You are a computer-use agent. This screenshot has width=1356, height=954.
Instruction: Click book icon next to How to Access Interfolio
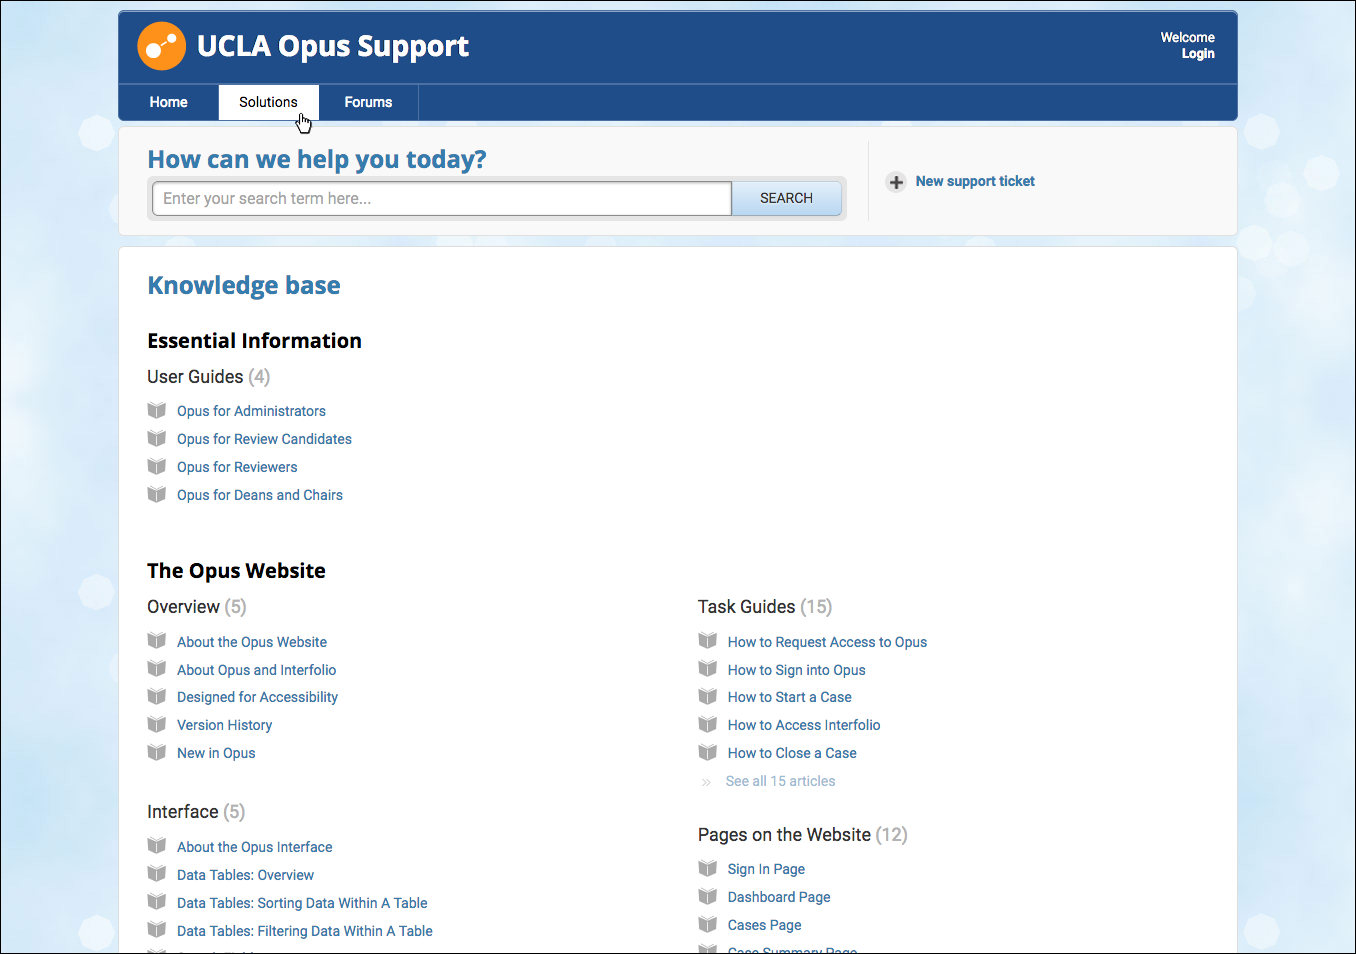tap(708, 724)
